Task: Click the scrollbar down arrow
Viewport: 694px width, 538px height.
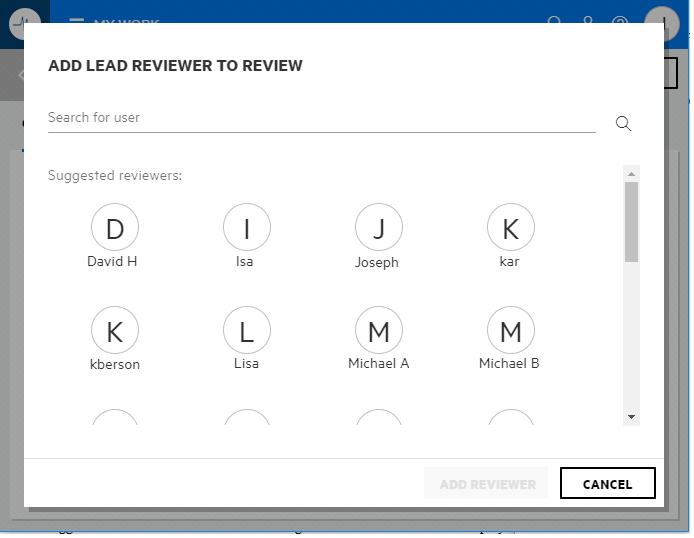Action: [631, 416]
